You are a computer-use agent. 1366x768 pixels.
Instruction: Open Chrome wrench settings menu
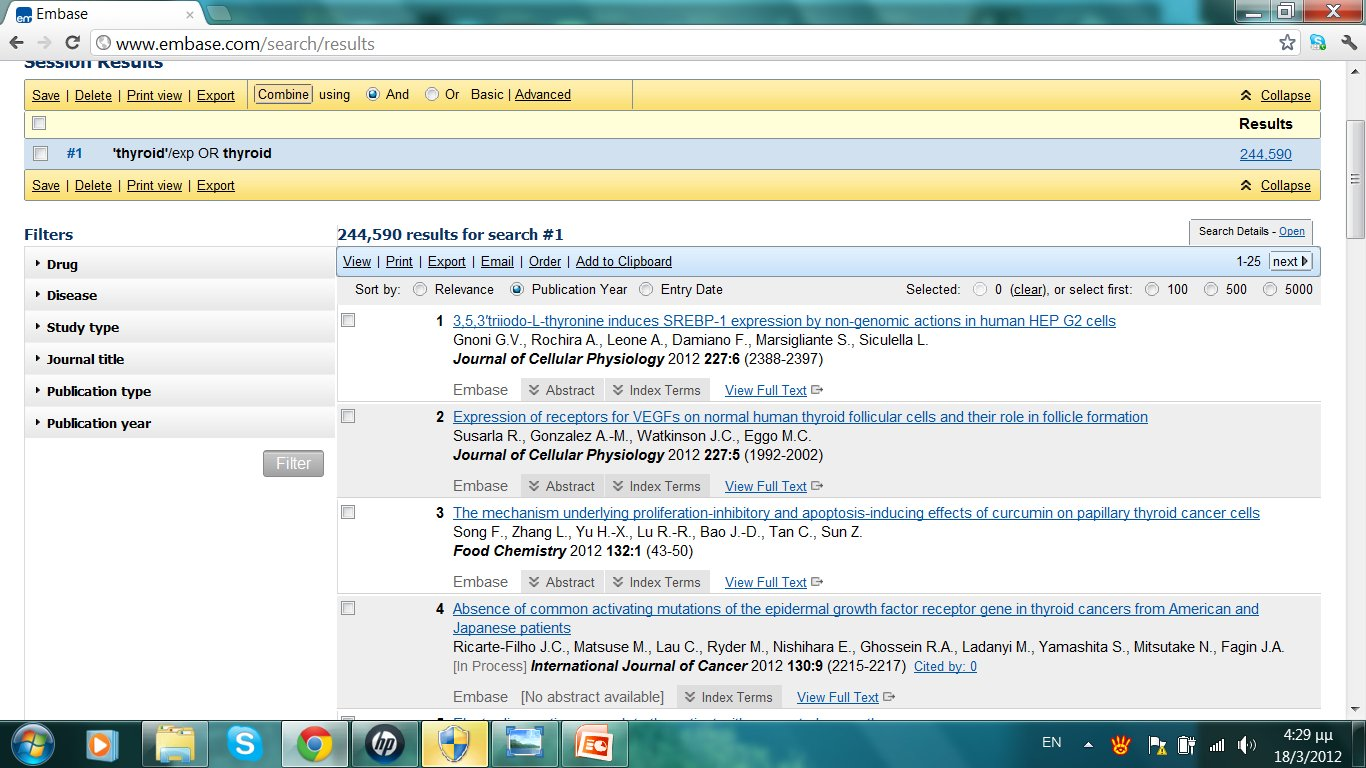1348,43
